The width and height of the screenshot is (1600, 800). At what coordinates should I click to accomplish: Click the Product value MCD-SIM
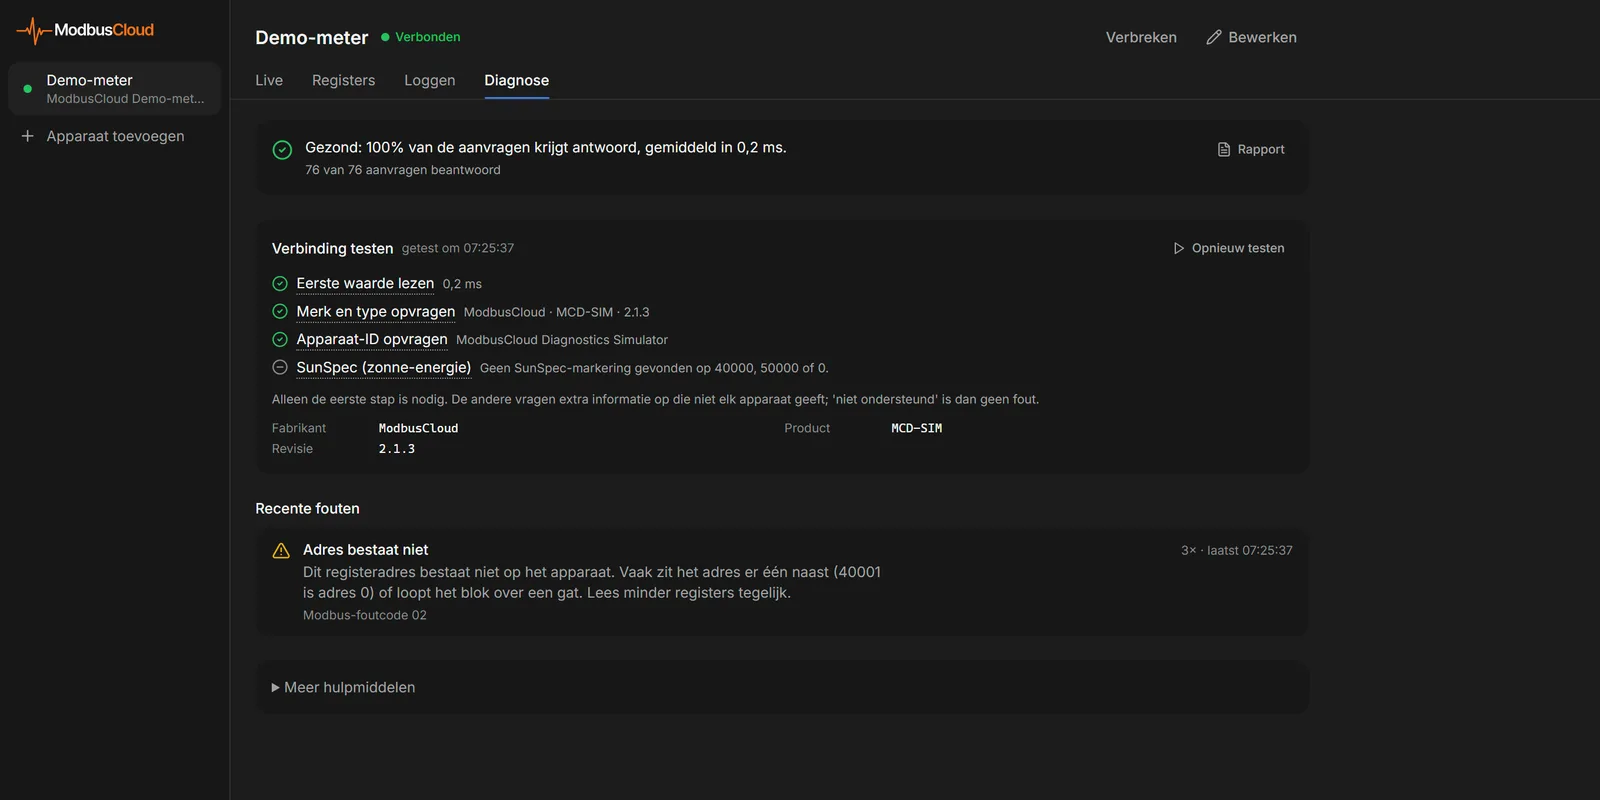tap(917, 428)
